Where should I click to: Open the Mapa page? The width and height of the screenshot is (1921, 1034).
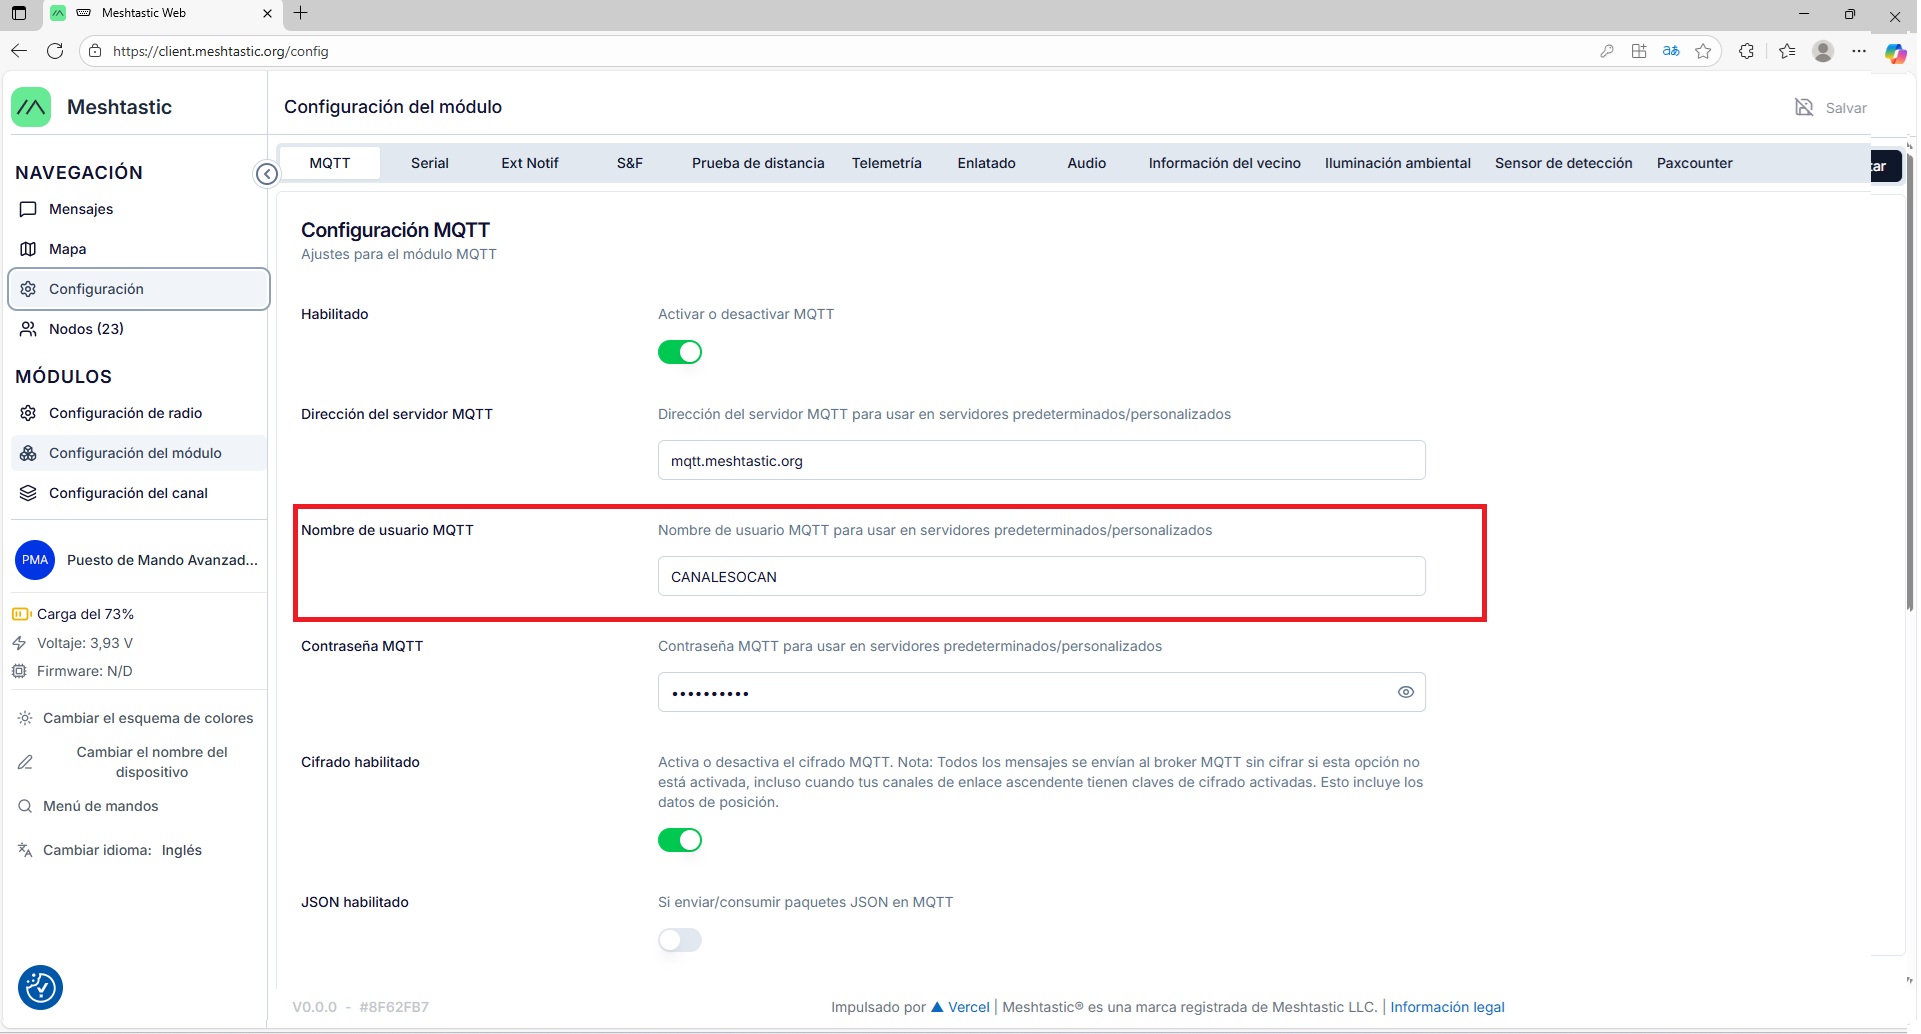pyautogui.click(x=67, y=249)
